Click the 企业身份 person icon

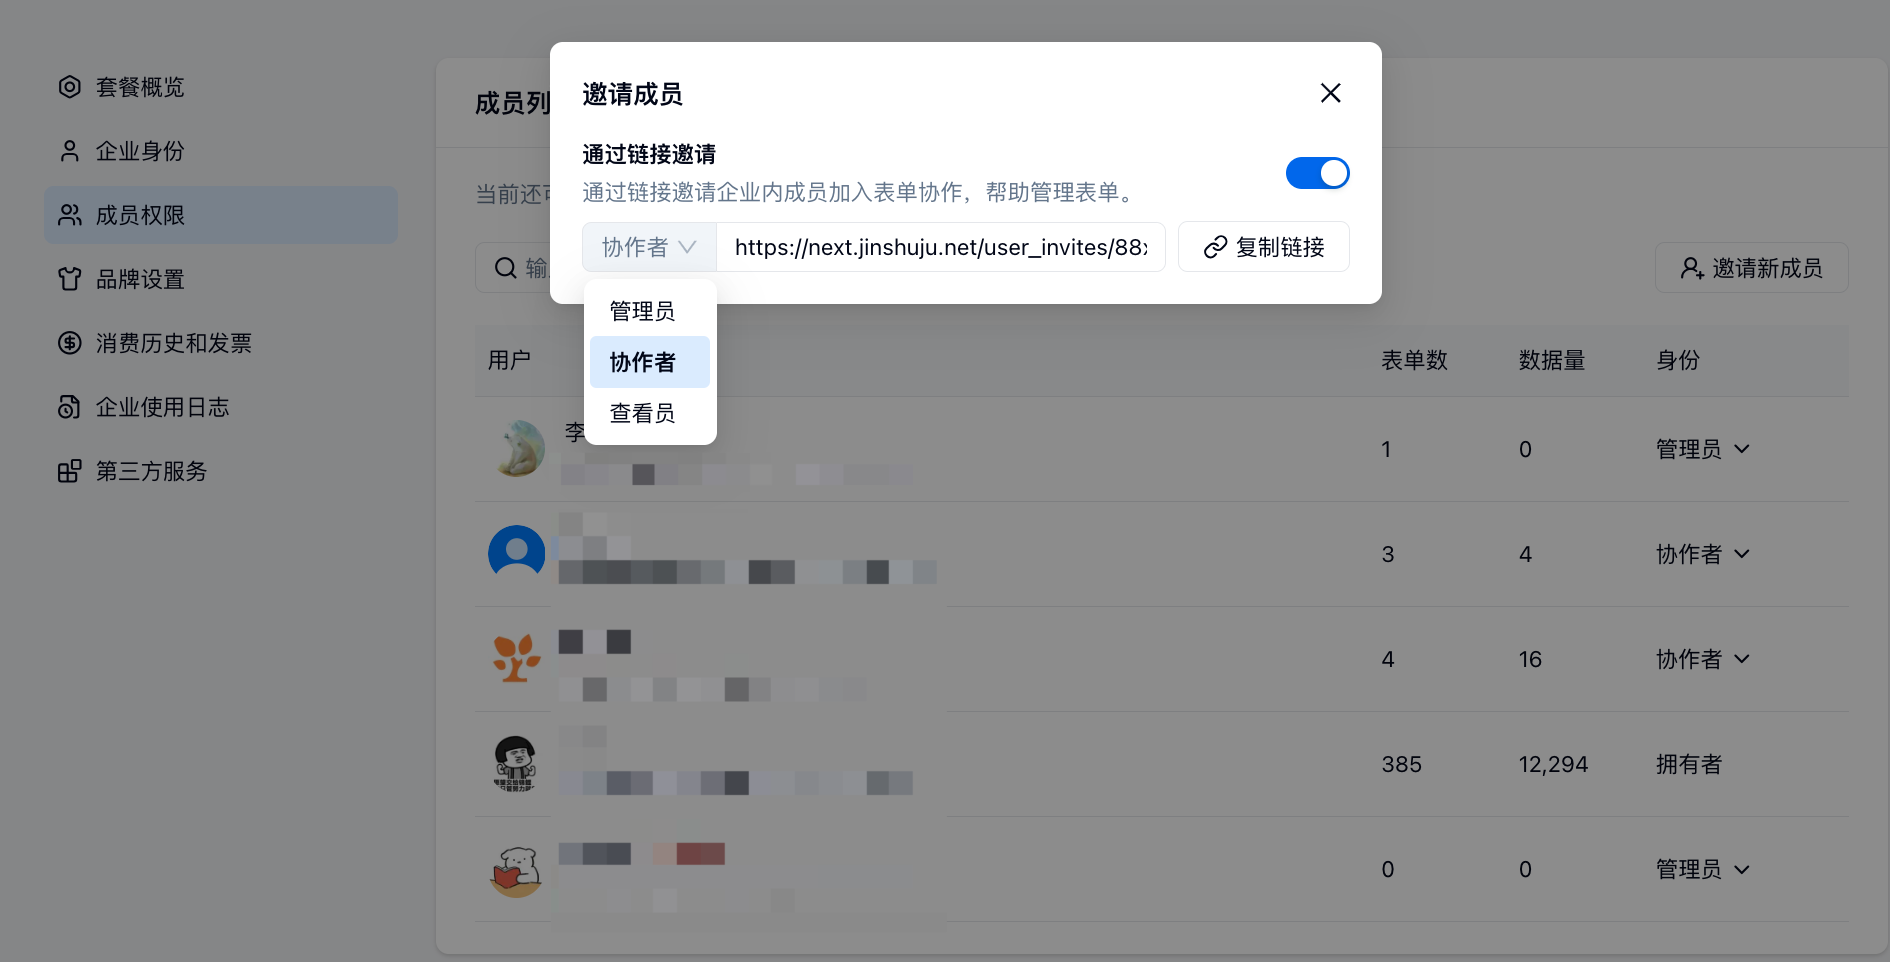[x=69, y=151]
